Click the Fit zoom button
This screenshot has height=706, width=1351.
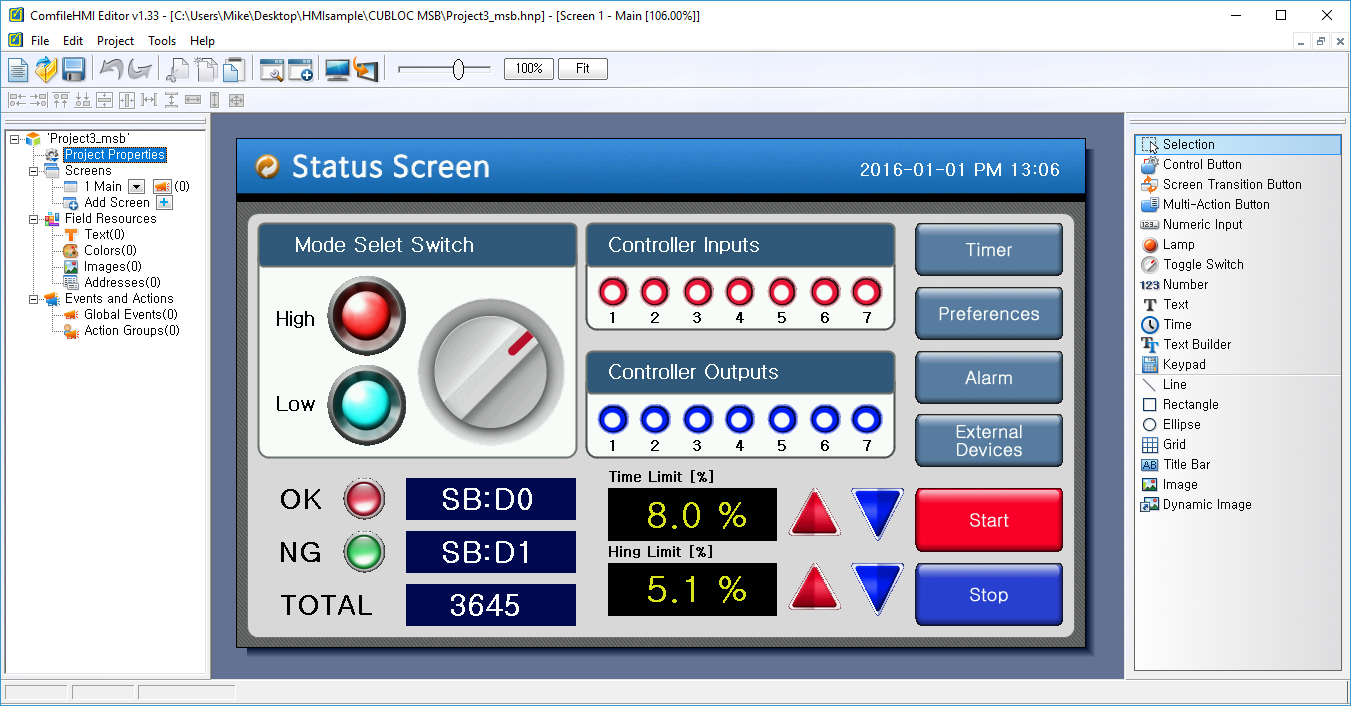[582, 69]
